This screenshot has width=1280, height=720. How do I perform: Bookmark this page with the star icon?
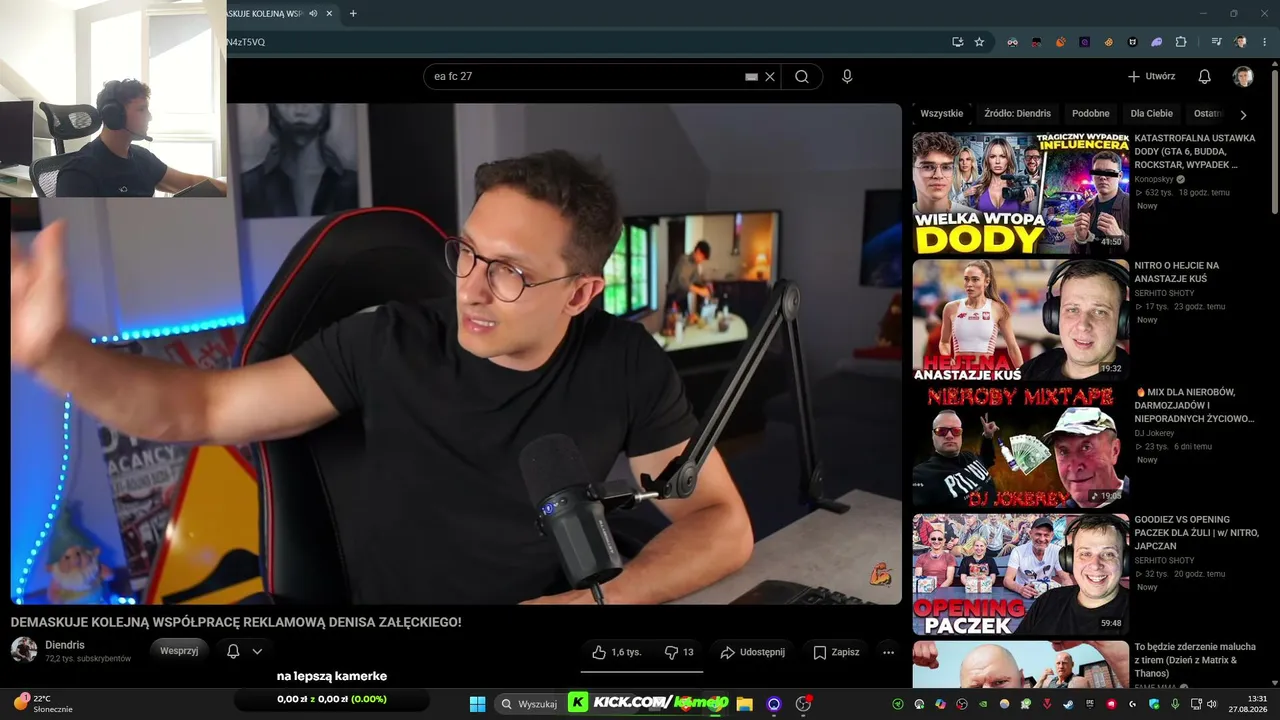pos(979,42)
